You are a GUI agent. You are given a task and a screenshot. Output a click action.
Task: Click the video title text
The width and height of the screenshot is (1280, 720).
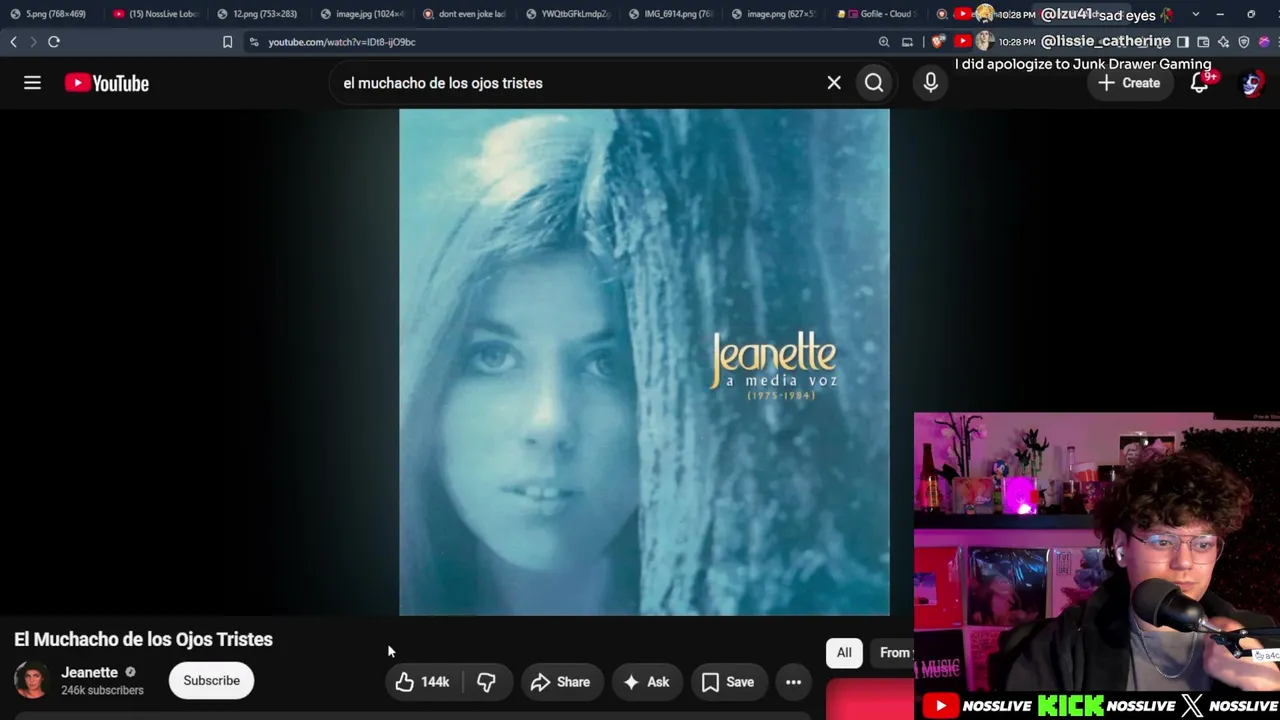[x=143, y=639]
